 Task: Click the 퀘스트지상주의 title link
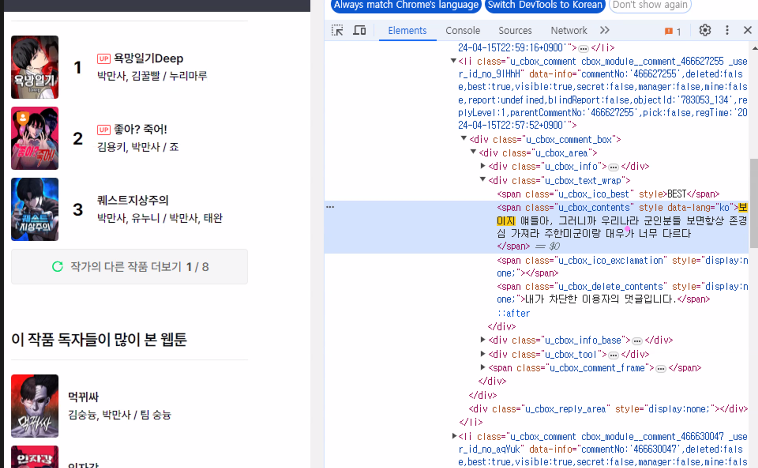coord(133,200)
